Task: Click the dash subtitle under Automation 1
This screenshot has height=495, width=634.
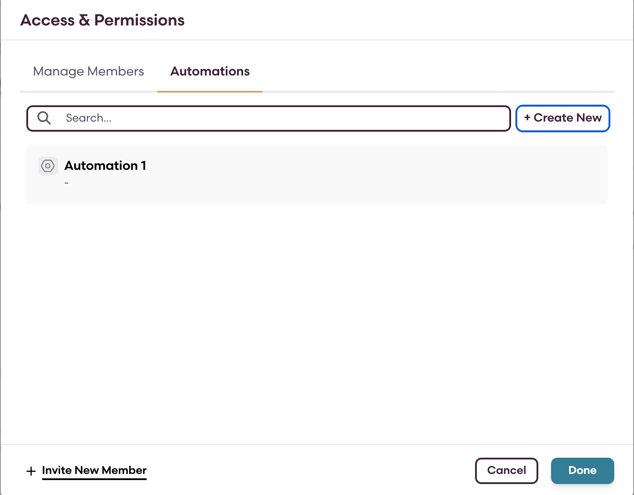Action: point(67,184)
